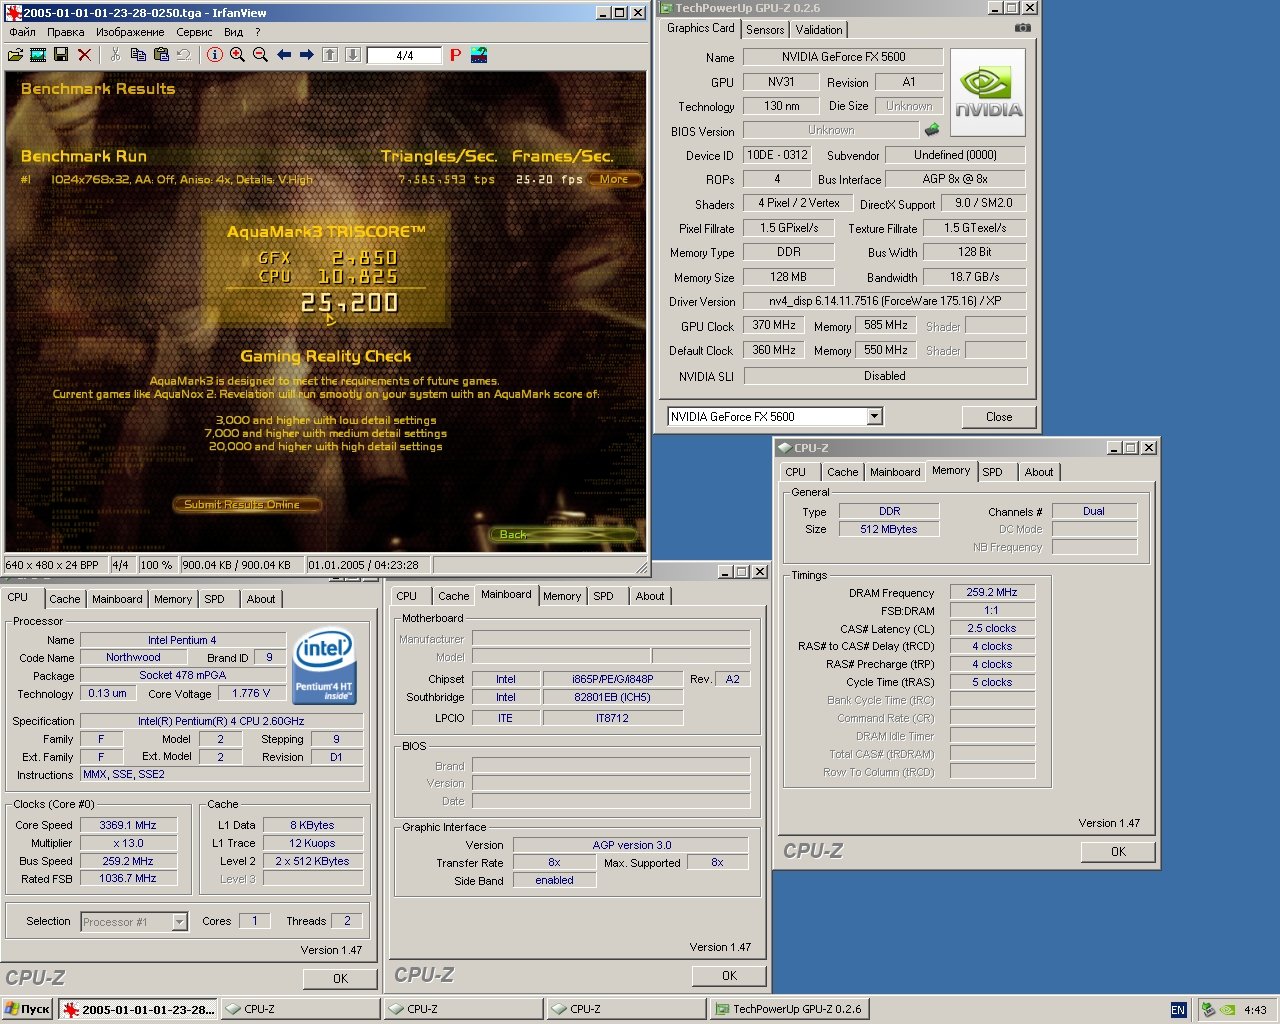Undo last action in IrfanView
The width and height of the screenshot is (1280, 1024).
184,55
